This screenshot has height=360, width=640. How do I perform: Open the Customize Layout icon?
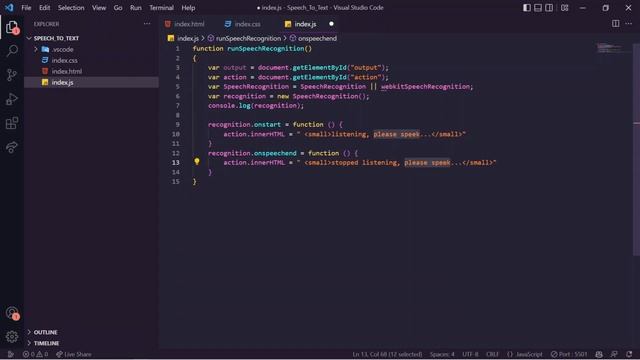(x=564, y=8)
